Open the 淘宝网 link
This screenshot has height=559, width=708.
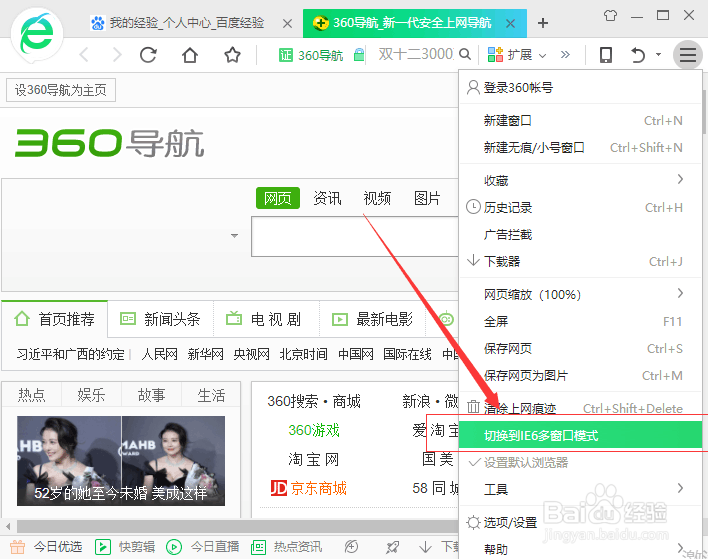point(314,460)
